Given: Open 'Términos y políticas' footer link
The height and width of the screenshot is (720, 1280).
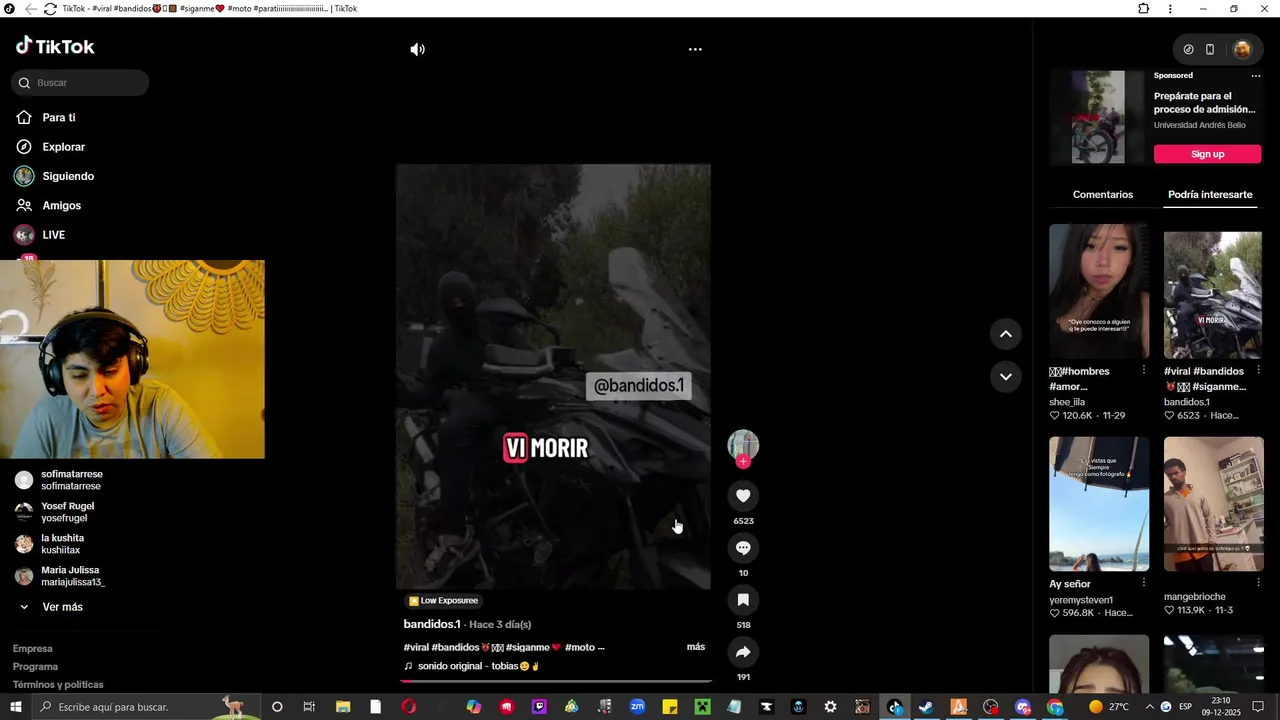Looking at the screenshot, I should coord(58,685).
